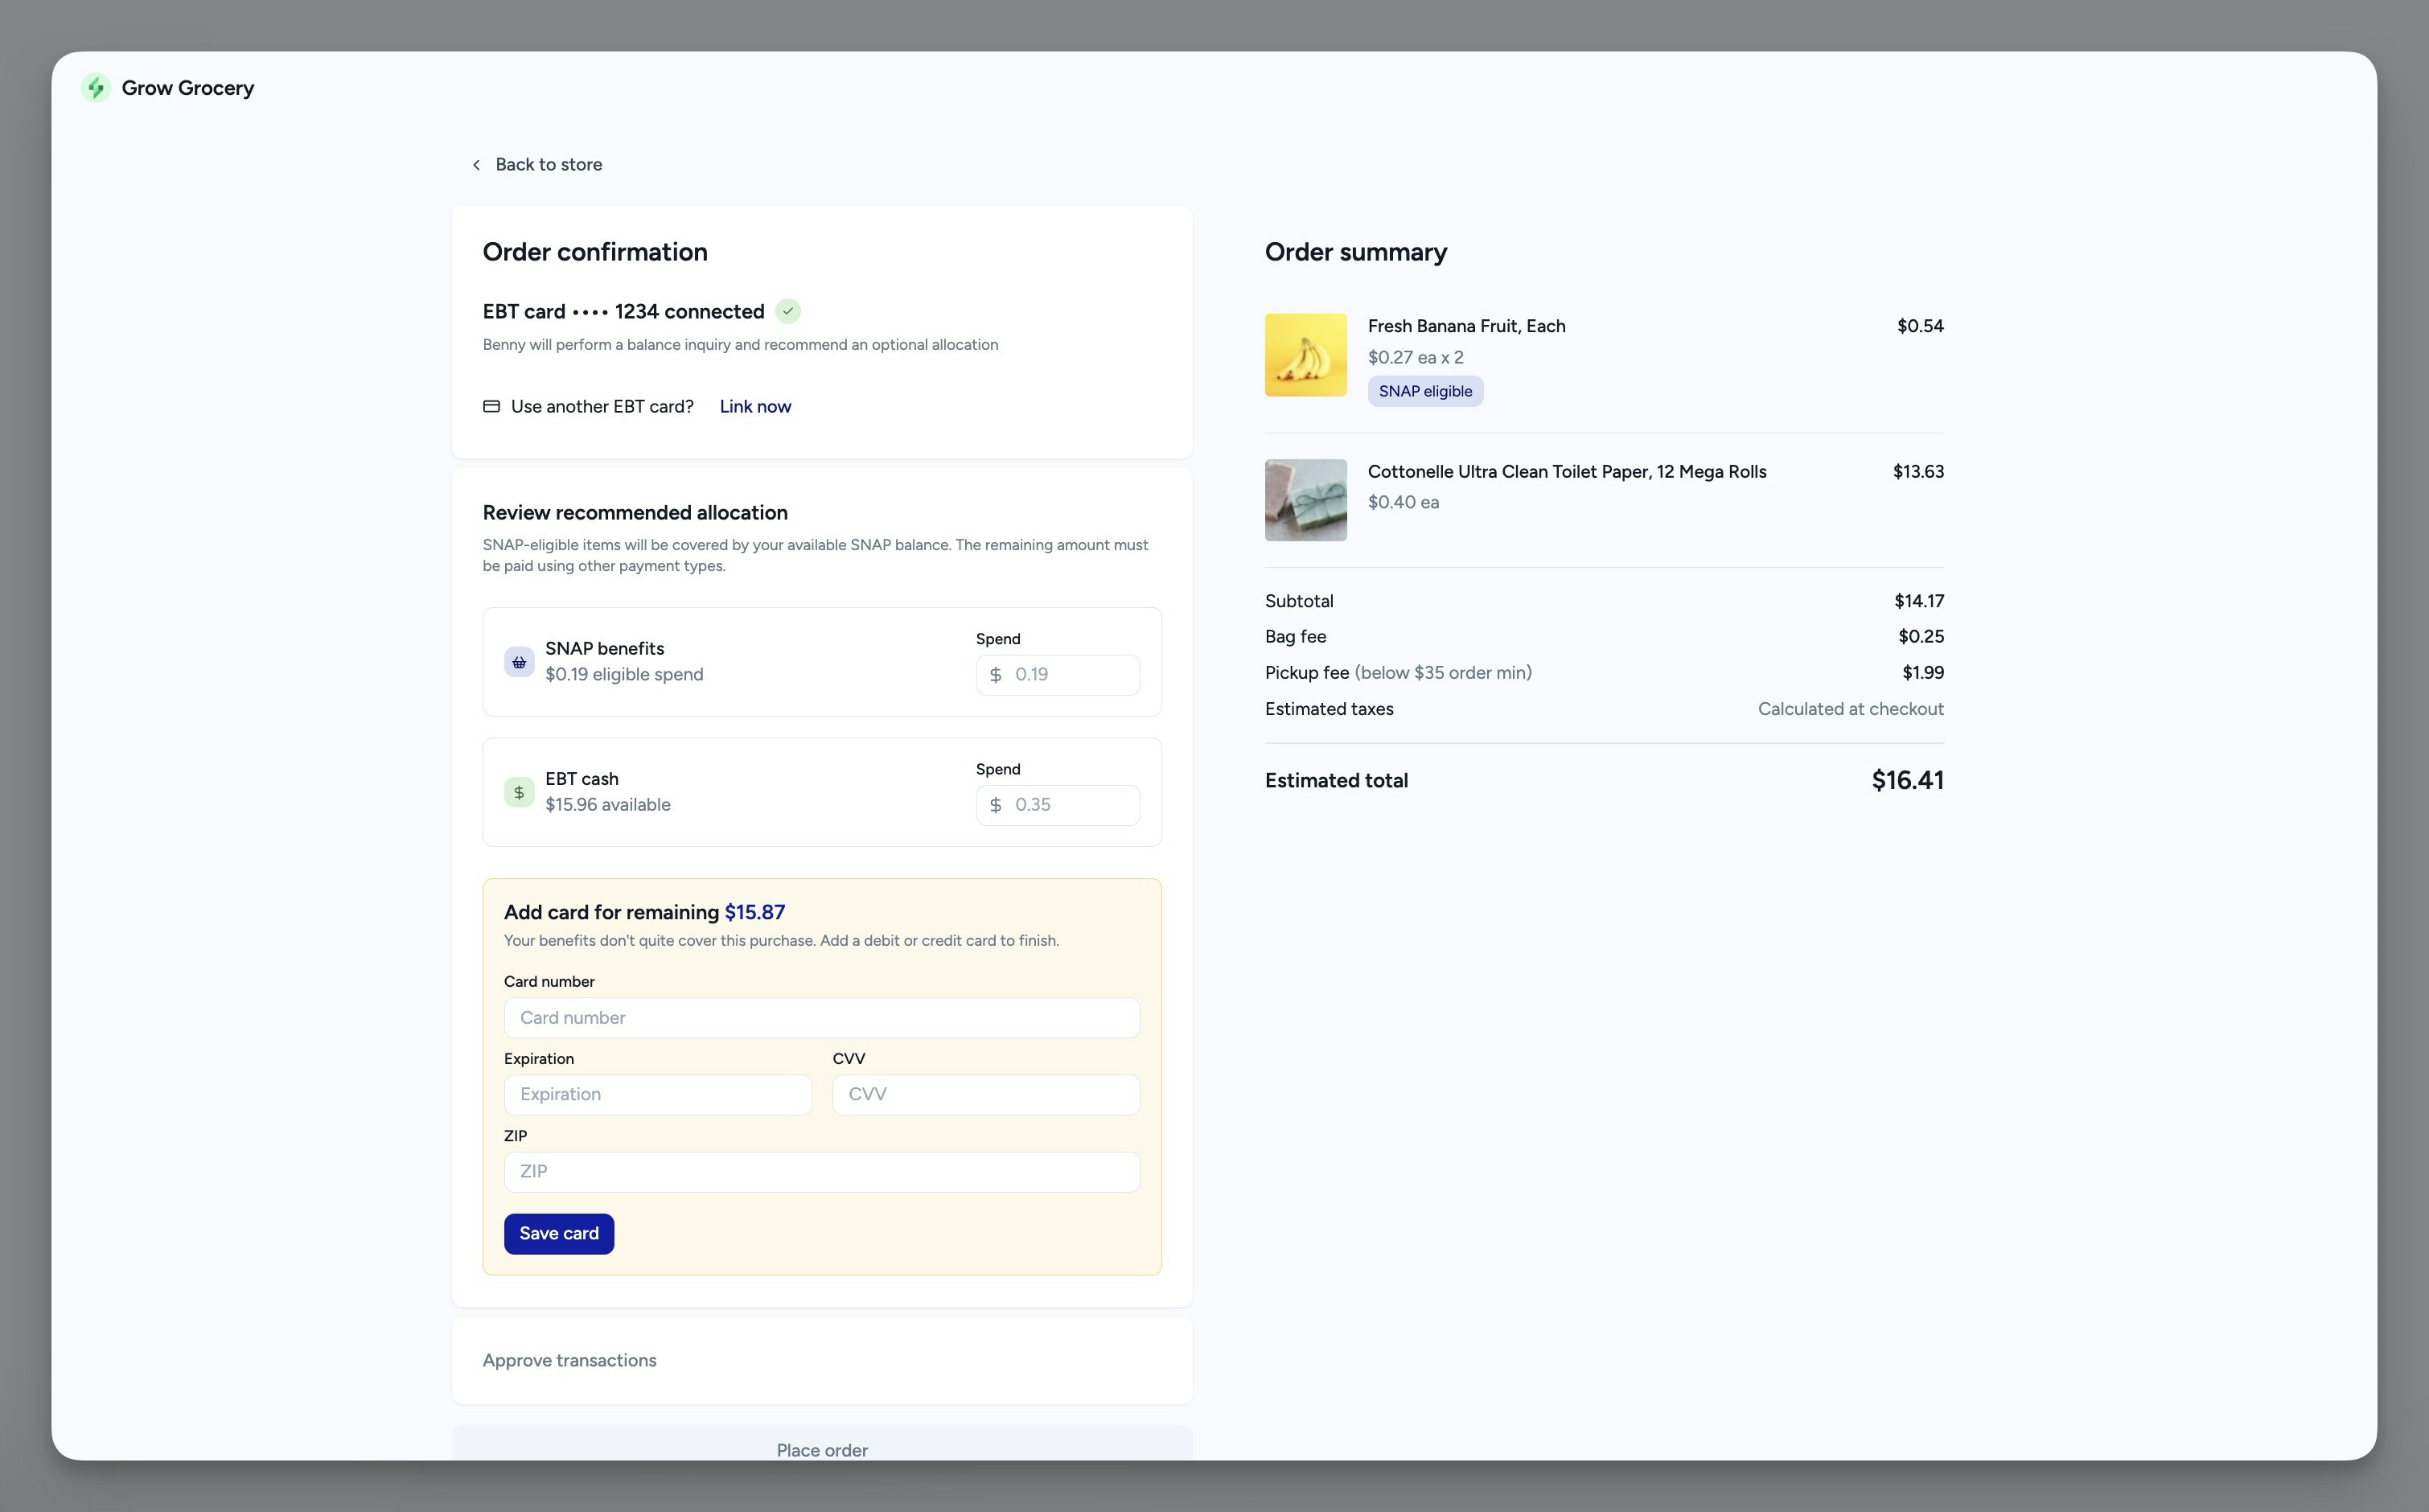Click the toilet paper product thumbnail

(1305, 500)
